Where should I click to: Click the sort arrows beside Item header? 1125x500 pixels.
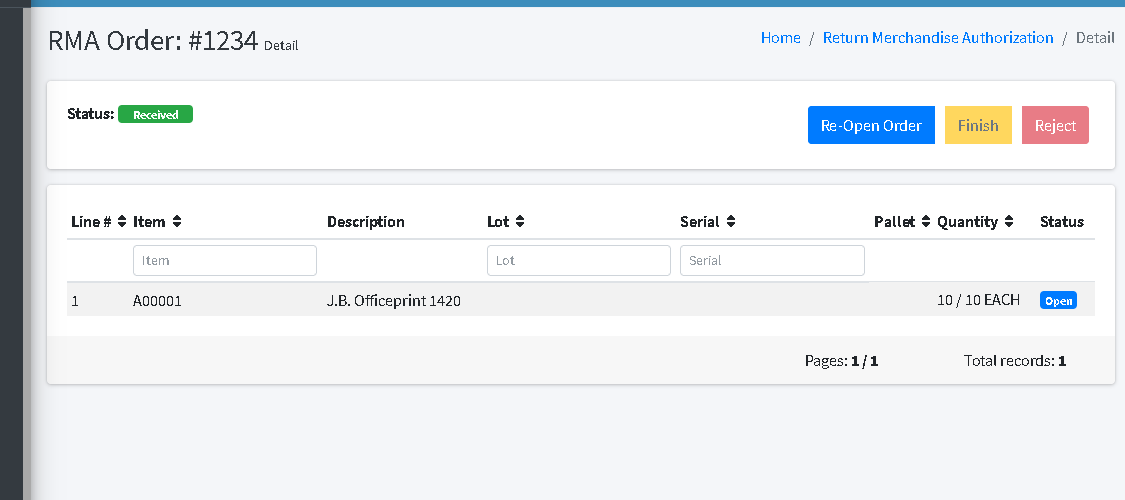point(177,222)
